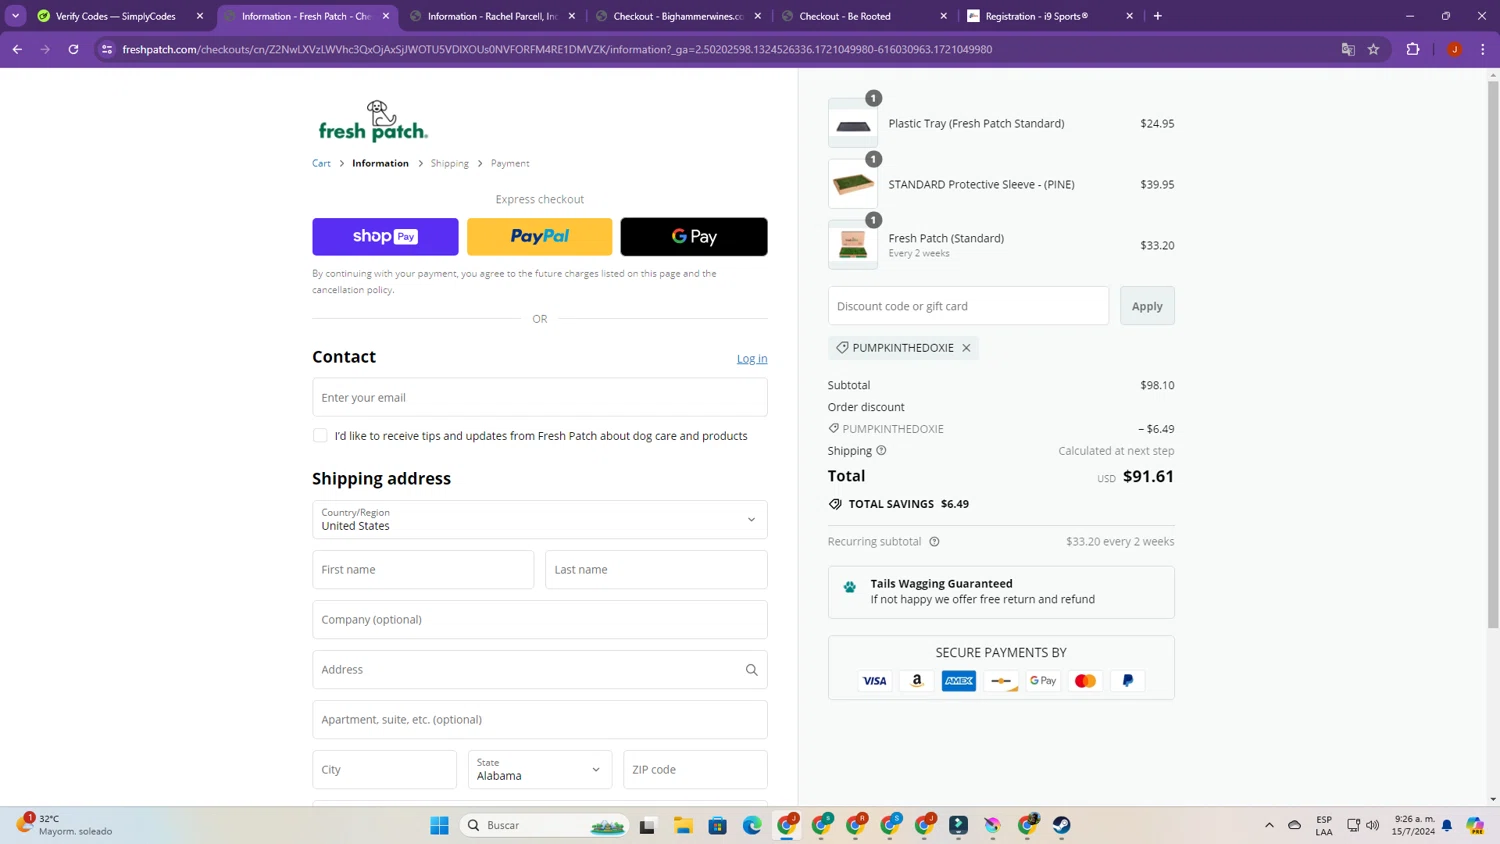Click the PayPal icon under Secure Payments
The width and height of the screenshot is (1500, 844).
[x=1127, y=681]
